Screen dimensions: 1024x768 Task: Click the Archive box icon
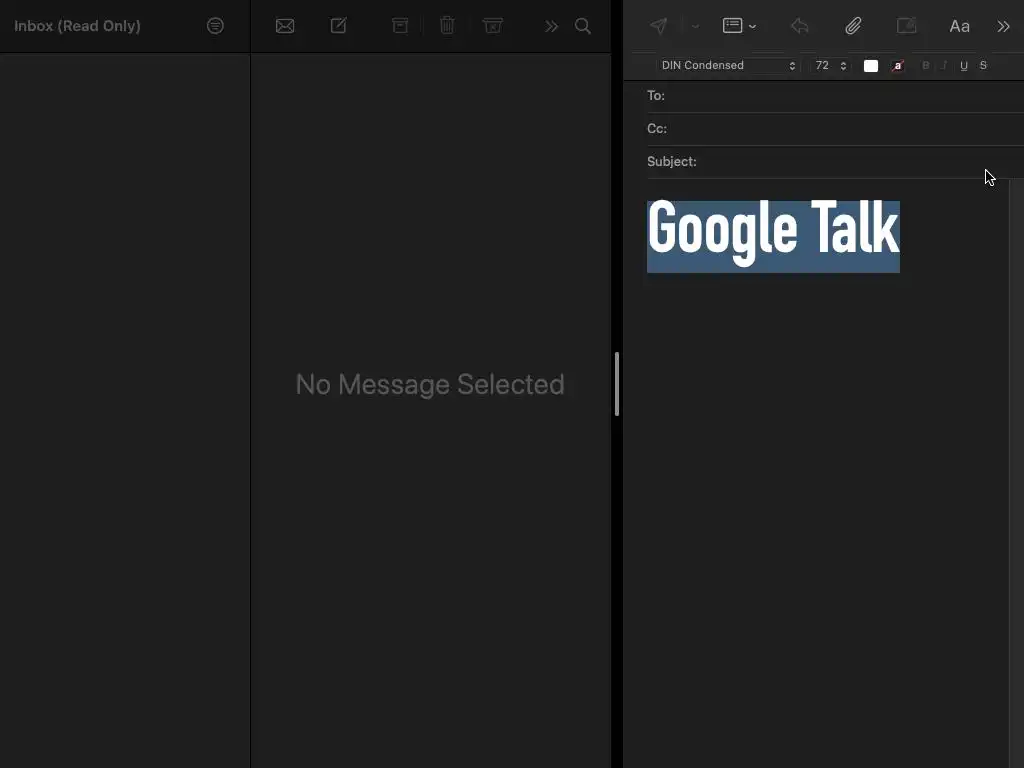[x=400, y=25]
